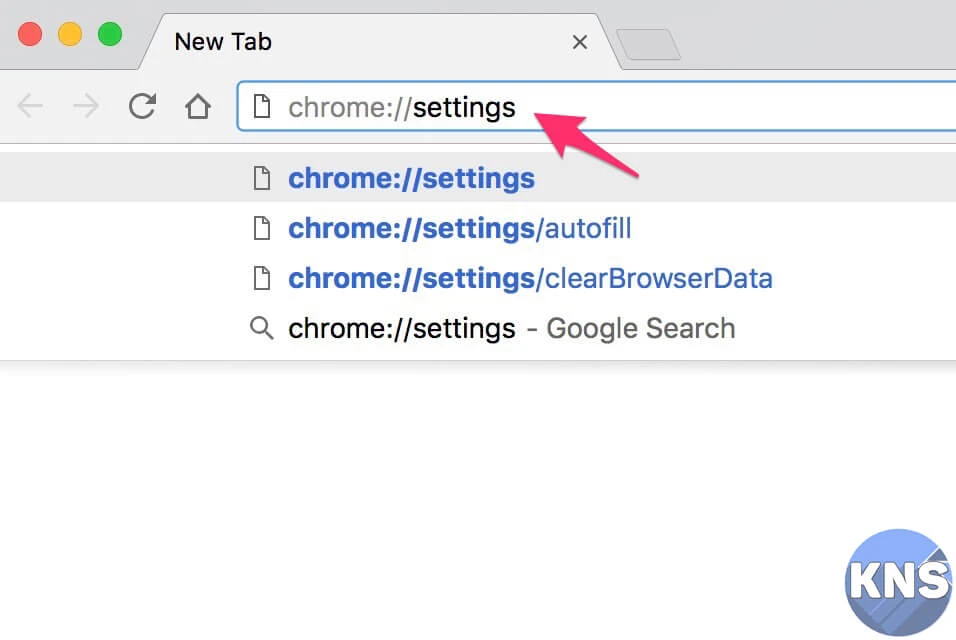Viewport: 956px width, 640px height.
Task: Click the browser Back arrow button
Action: (30, 106)
